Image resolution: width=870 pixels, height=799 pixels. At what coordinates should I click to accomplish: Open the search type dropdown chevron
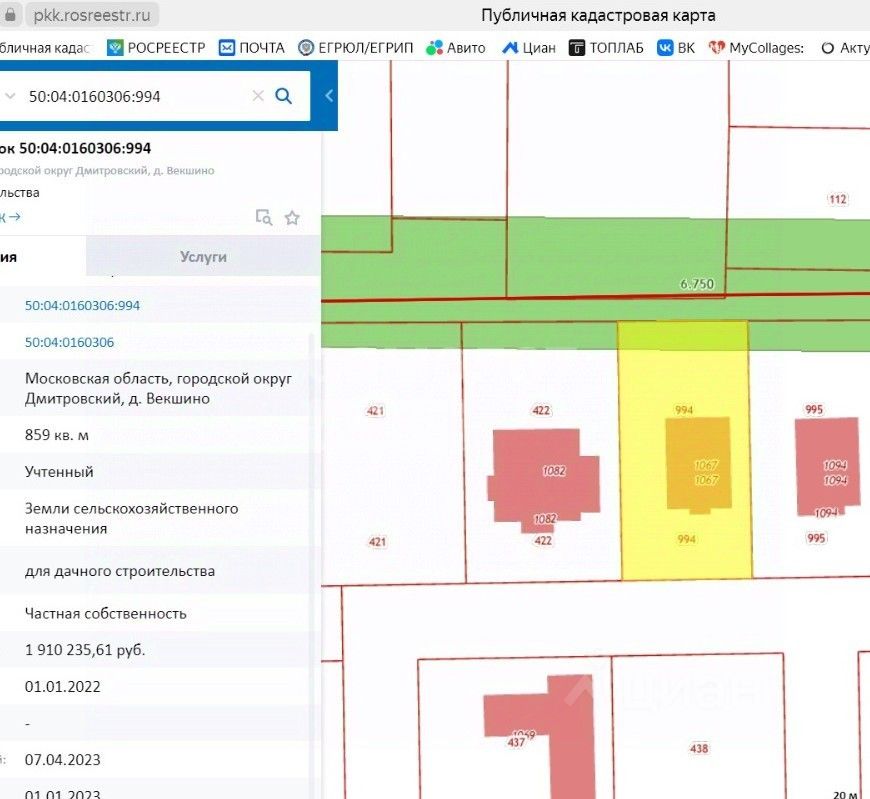pos(10,96)
